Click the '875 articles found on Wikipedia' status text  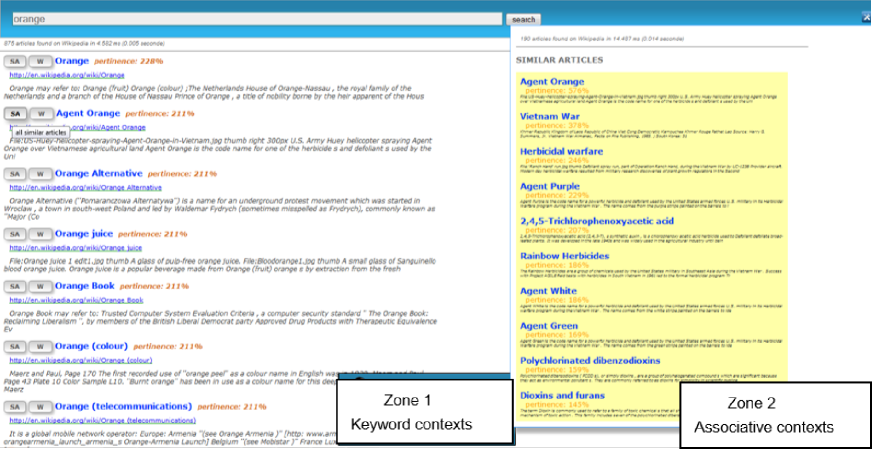coord(84,43)
